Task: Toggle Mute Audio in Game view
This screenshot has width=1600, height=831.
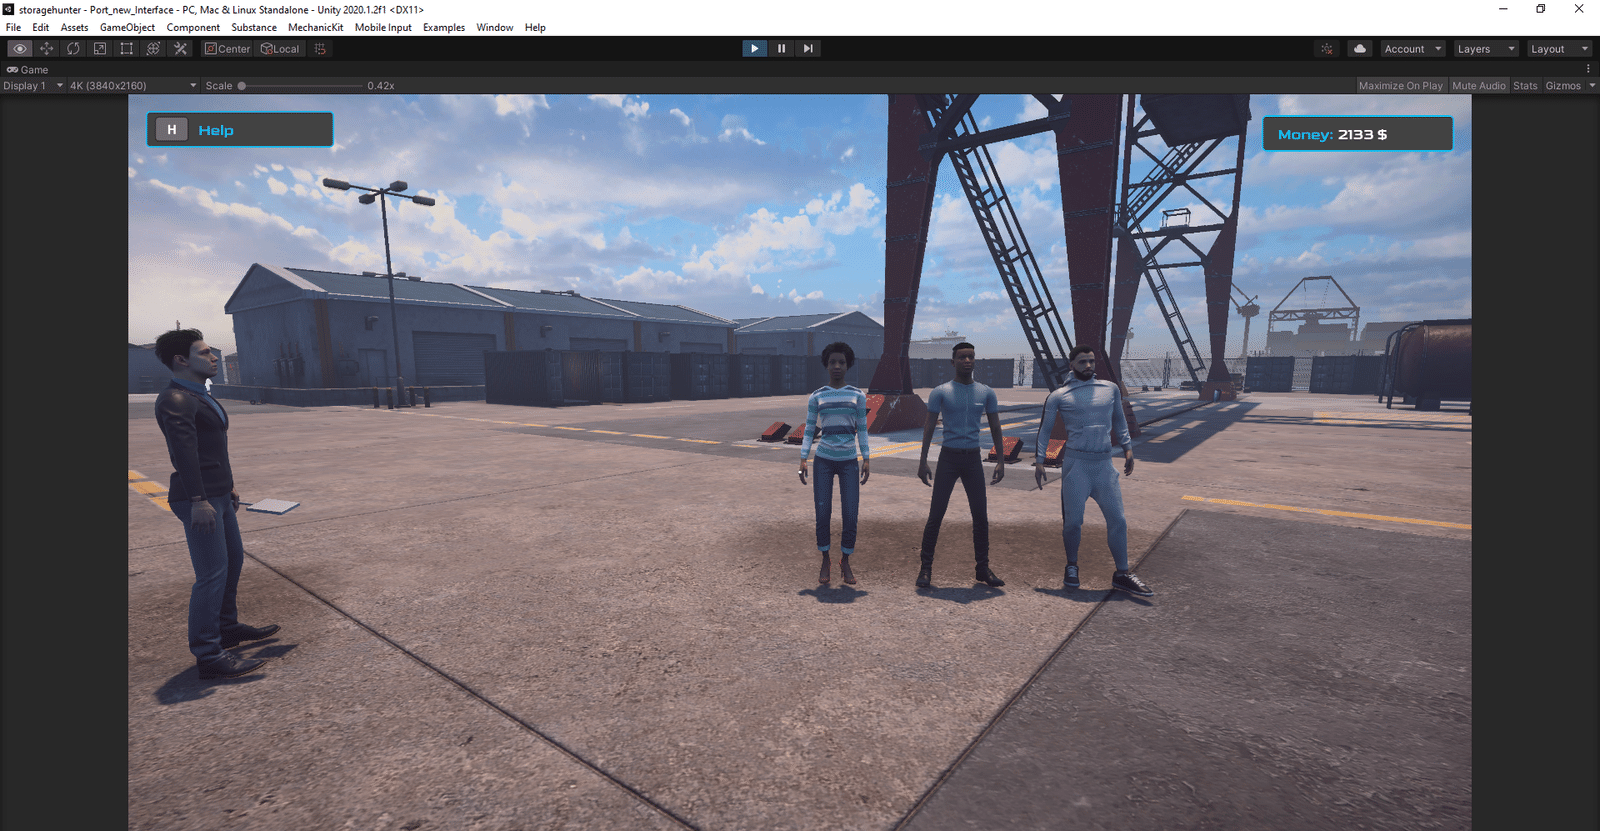Action: click(x=1478, y=86)
